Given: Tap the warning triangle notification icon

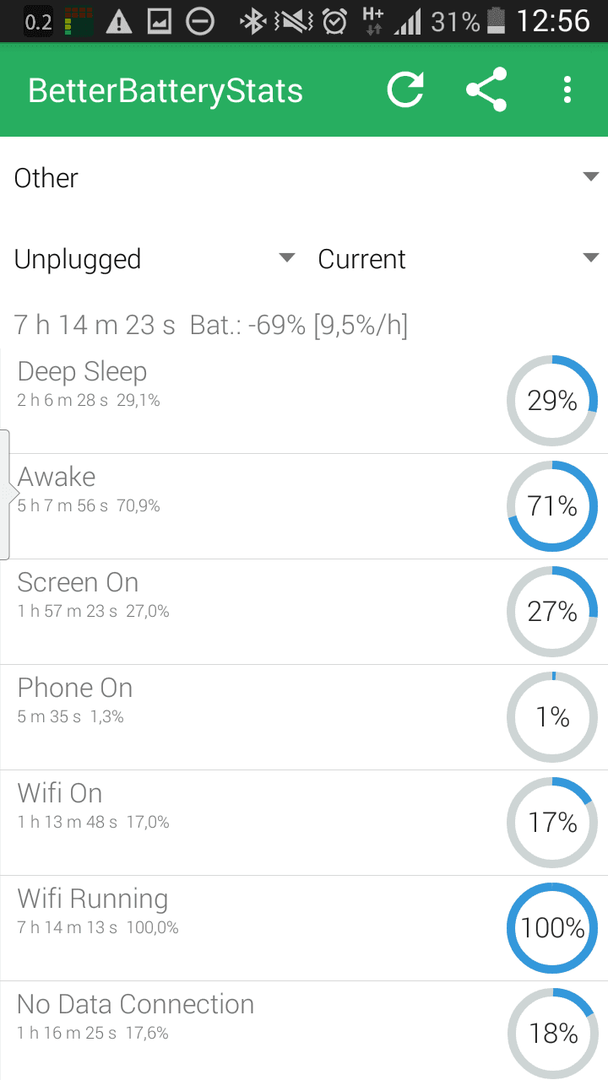Looking at the screenshot, I should [x=119, y=23].
